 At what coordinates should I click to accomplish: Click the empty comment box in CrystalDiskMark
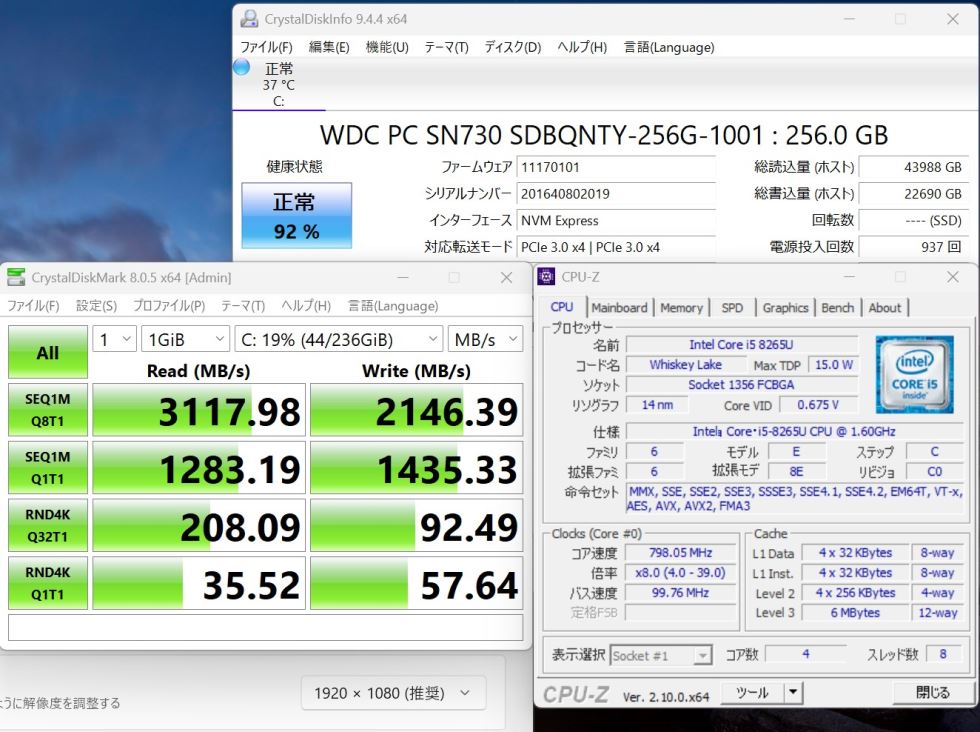pos(266,627)
